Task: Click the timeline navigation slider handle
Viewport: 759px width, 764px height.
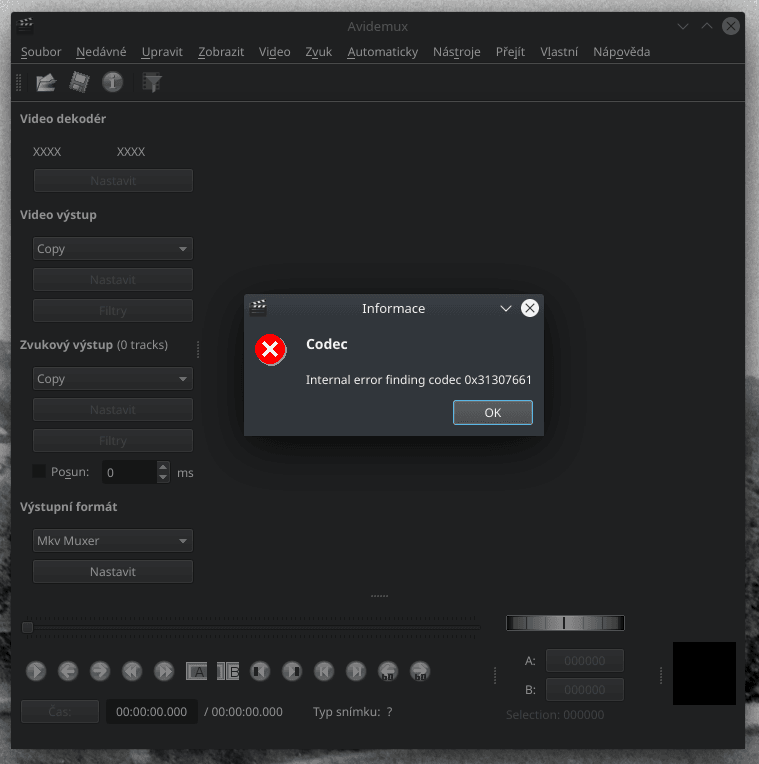Action: [x=28, y=627]
